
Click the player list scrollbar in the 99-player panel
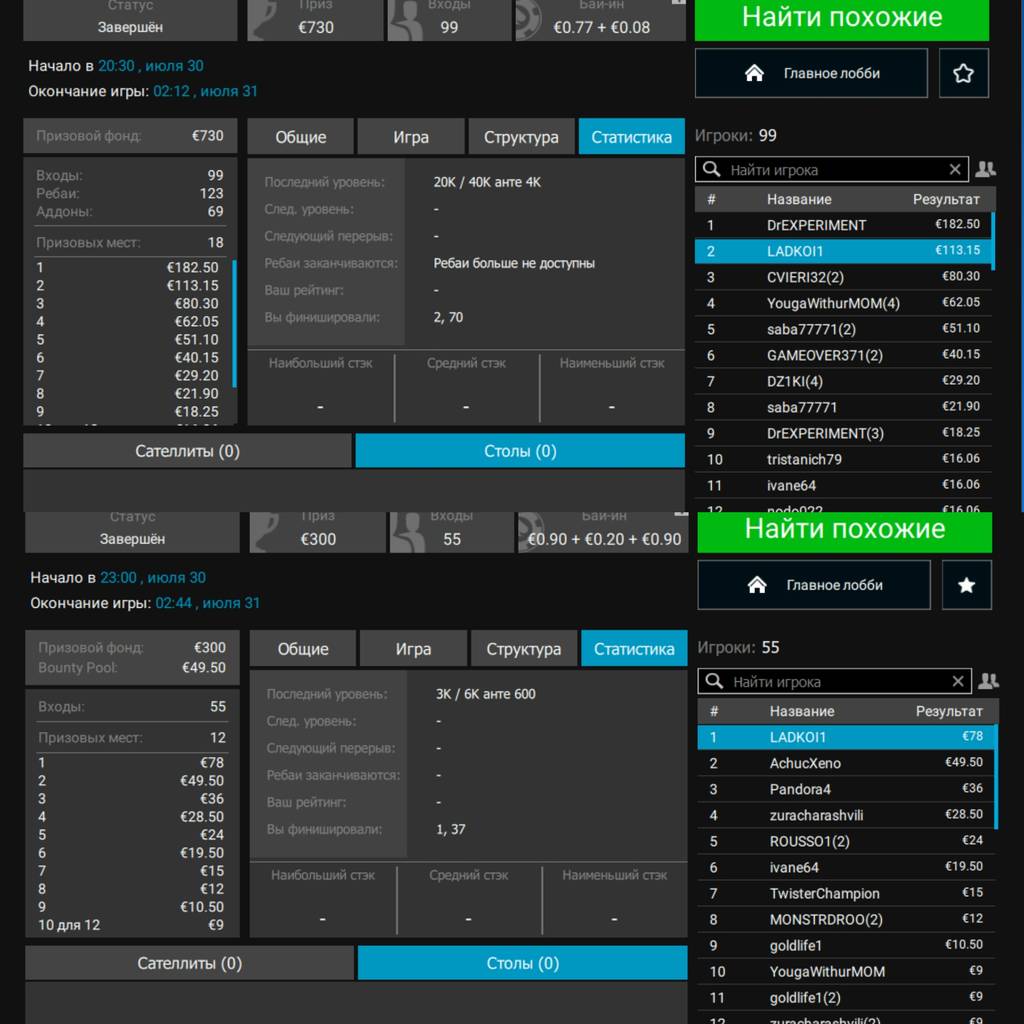click(x=993, y=241)
